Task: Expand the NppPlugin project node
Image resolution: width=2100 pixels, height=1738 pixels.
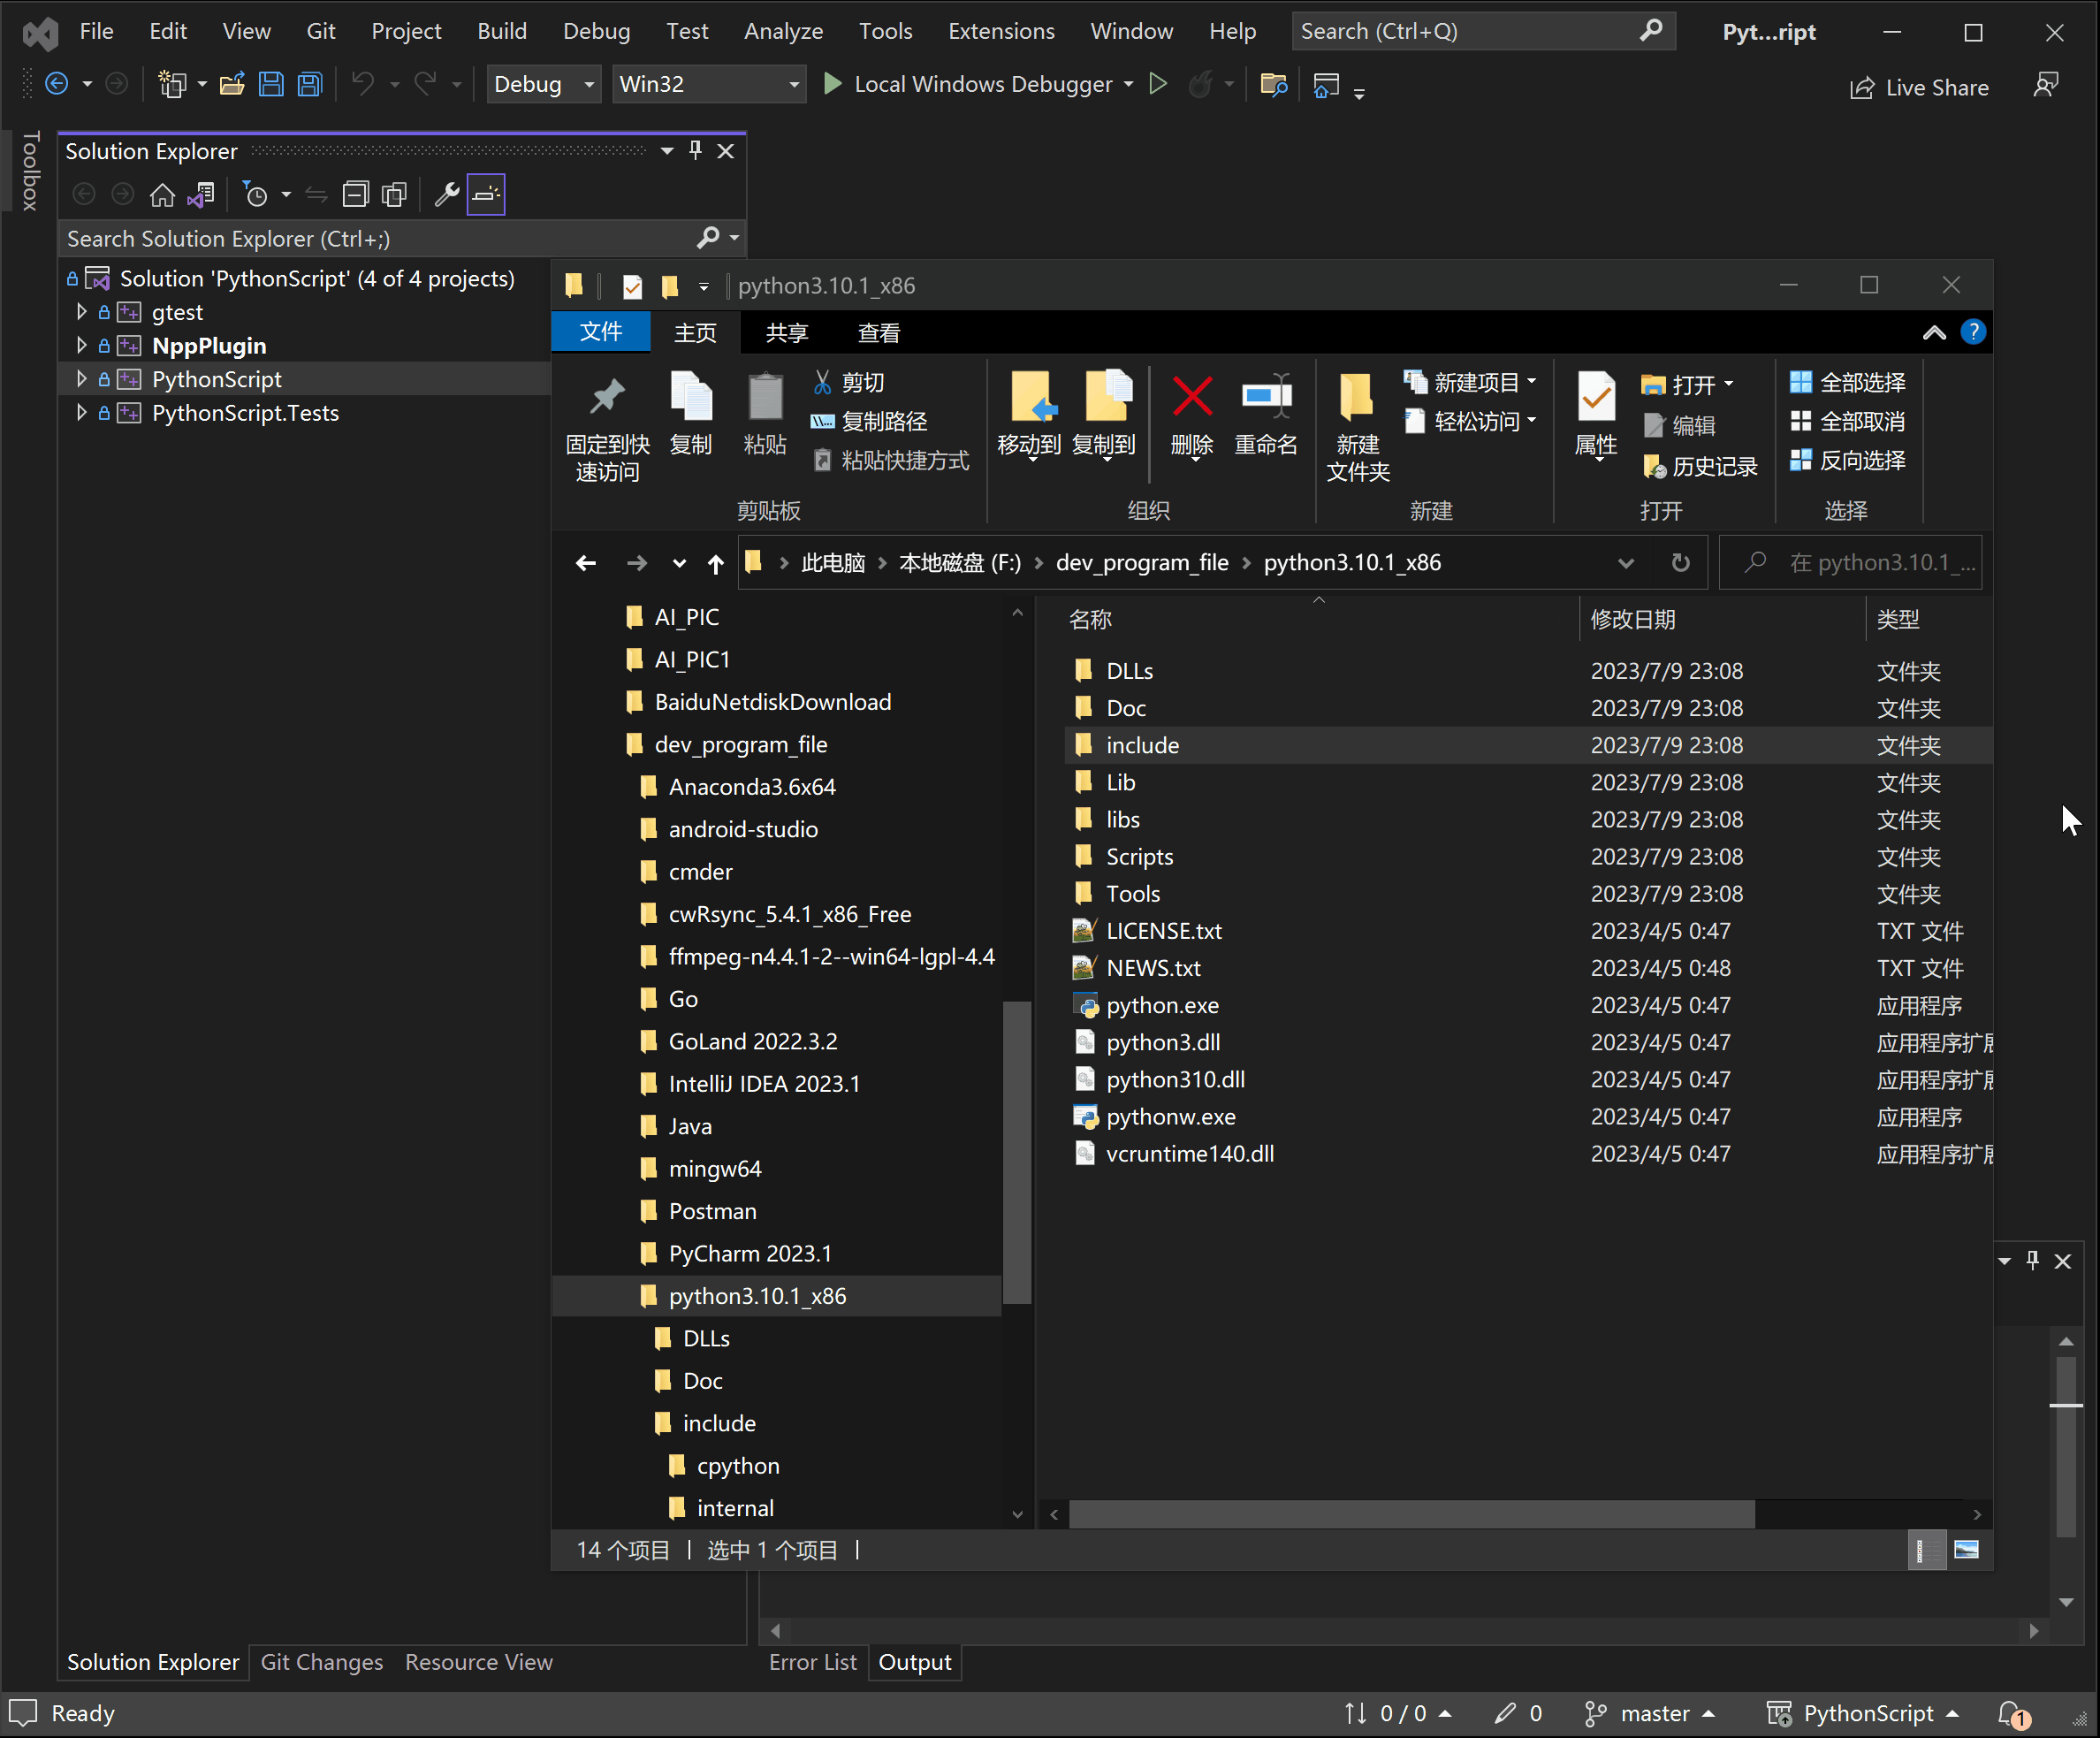Action: pyautogui.click(x=82, y=346)
